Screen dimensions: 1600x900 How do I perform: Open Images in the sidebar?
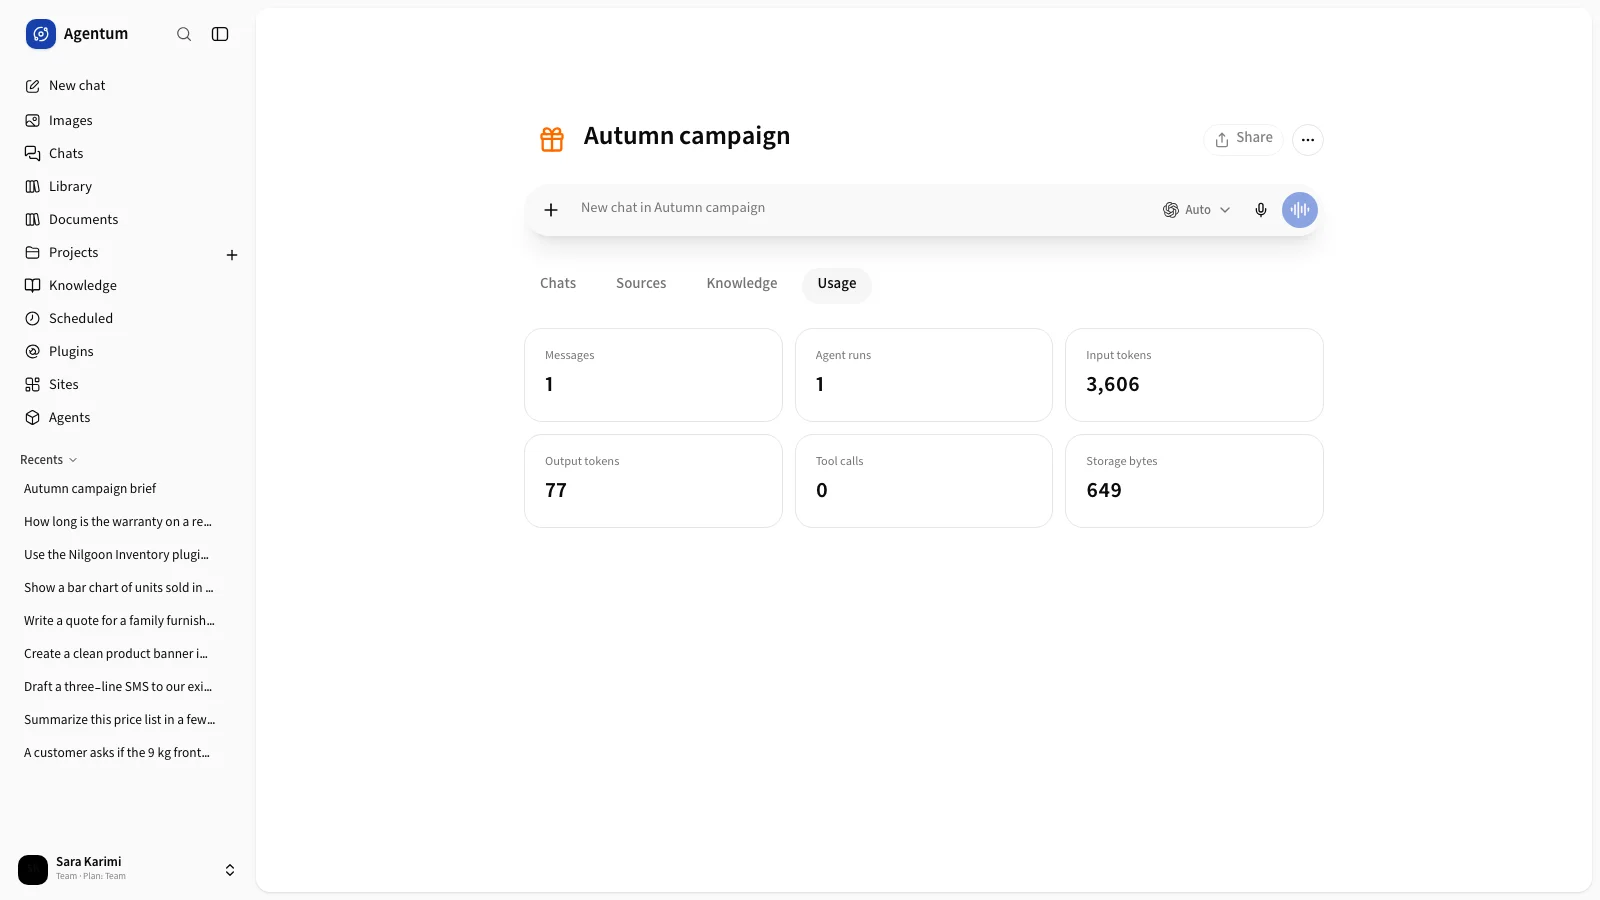(x=128, y=121)
